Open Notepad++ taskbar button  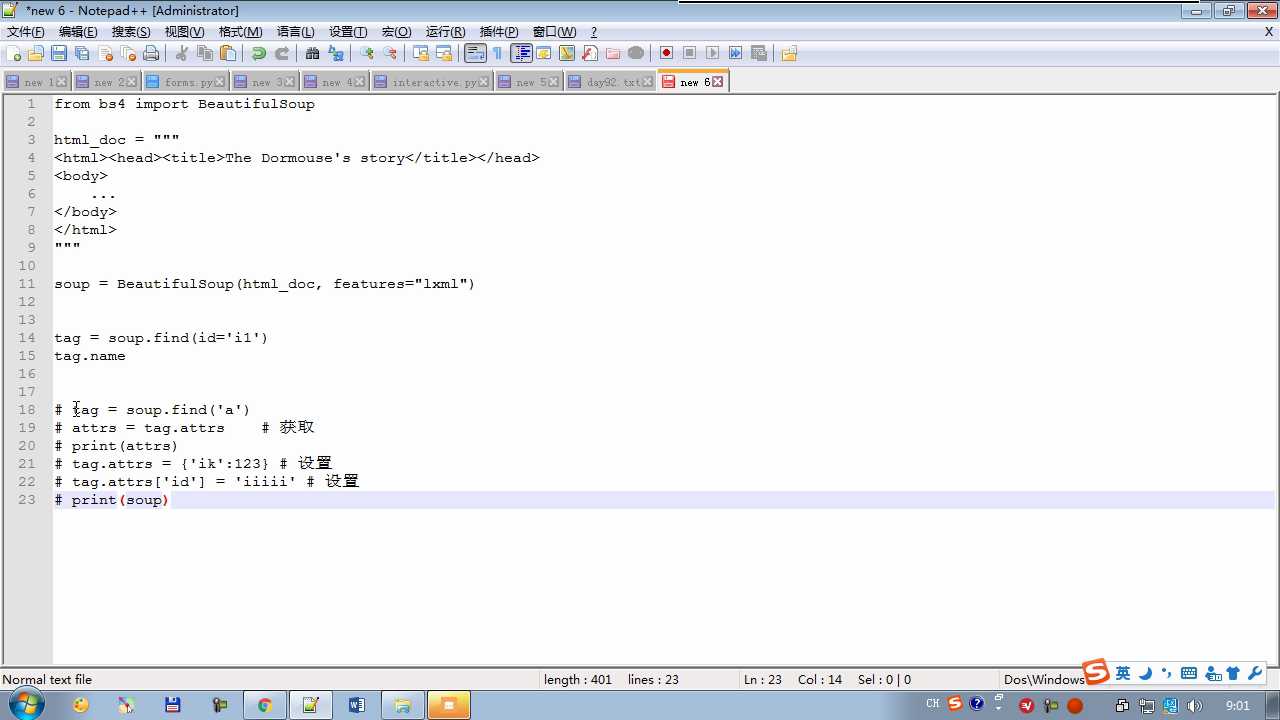pyautogui.click(x=311, y=705)
